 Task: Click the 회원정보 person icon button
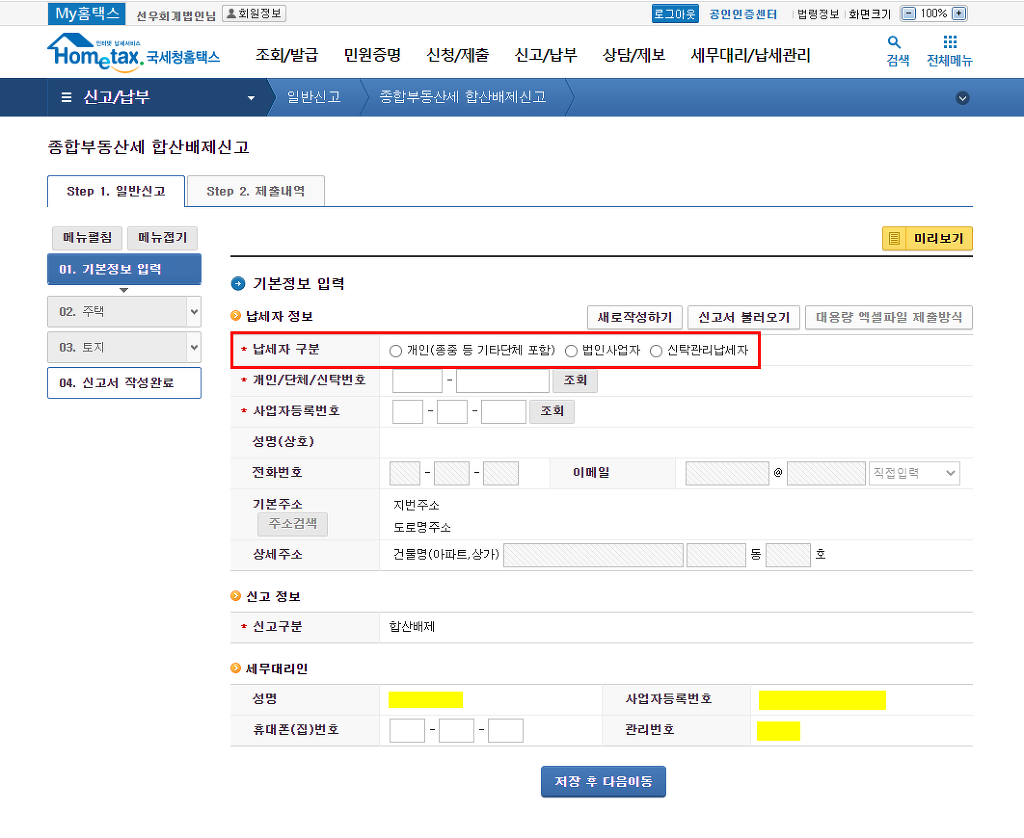tap(254, 13)
